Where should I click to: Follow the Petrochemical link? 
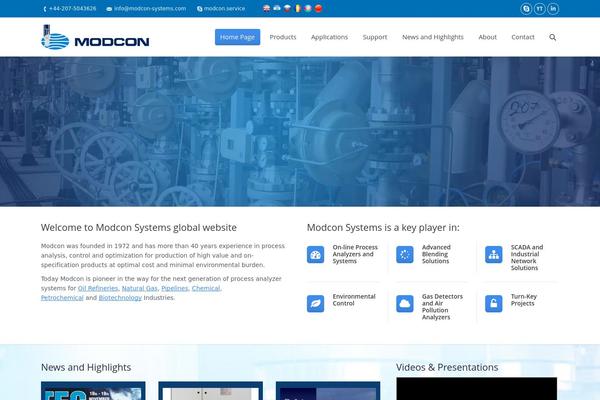click(62, 298)
